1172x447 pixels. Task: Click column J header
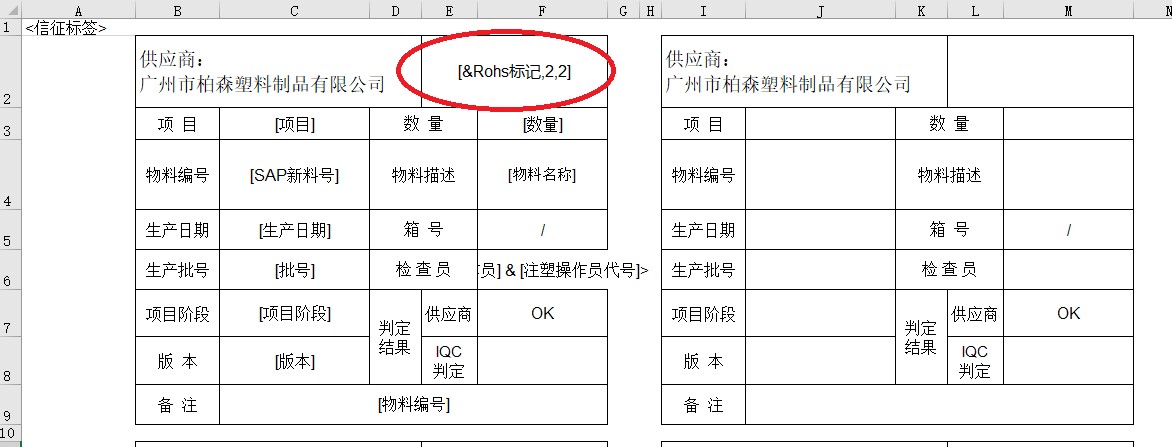820,10
